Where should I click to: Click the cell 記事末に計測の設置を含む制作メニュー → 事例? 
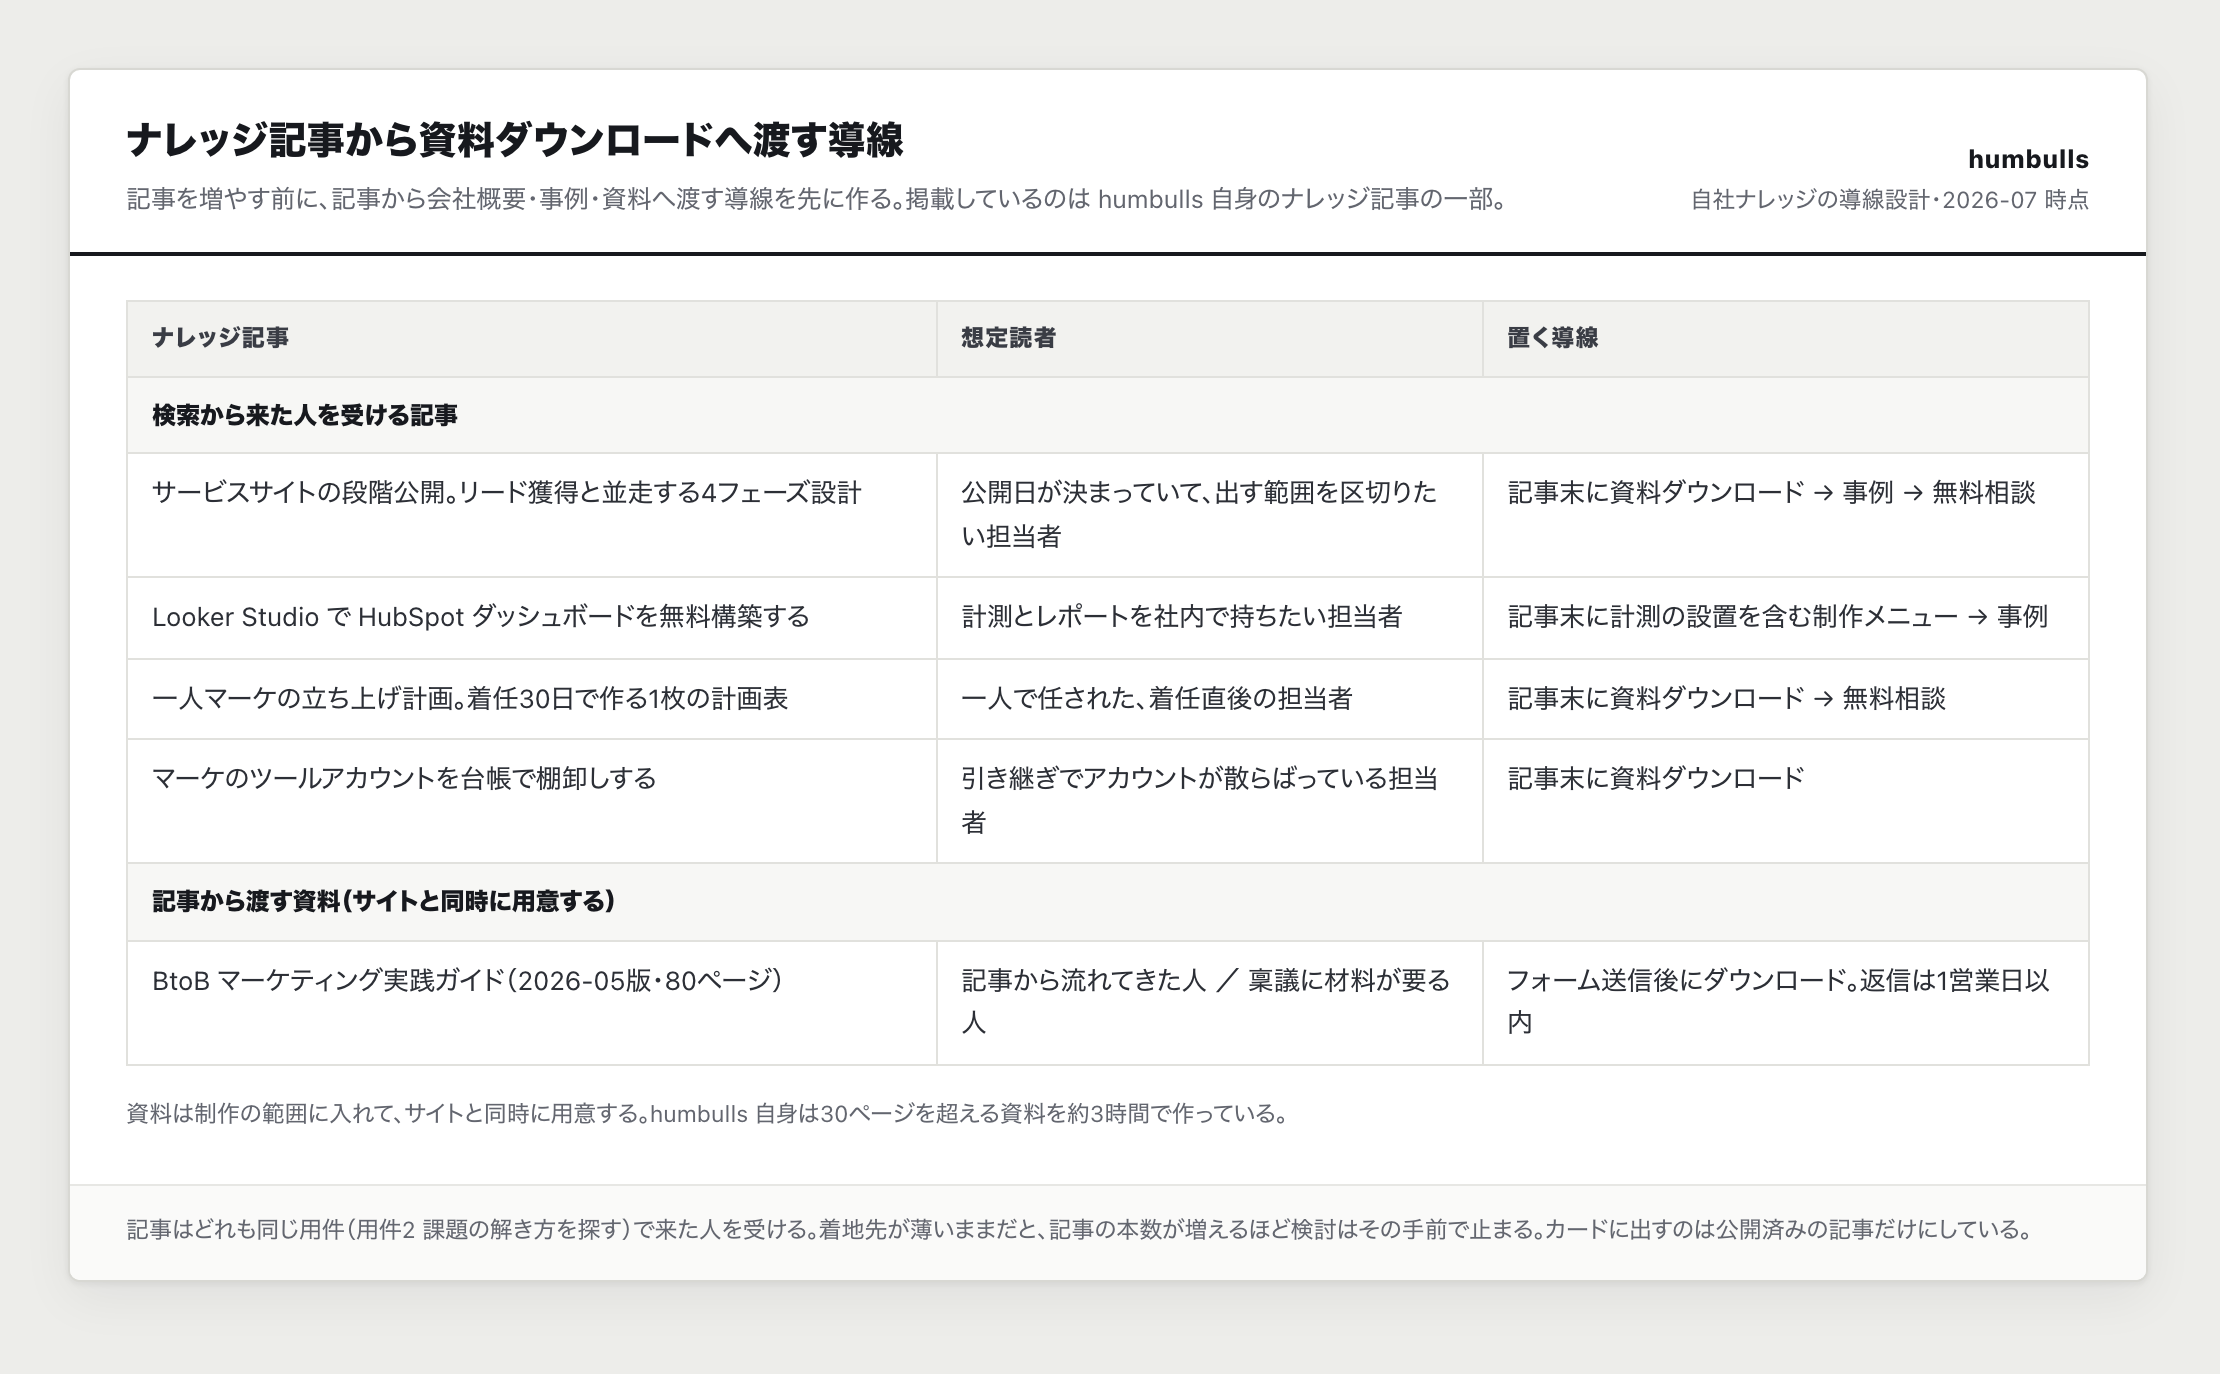(x=1785, y=618)
